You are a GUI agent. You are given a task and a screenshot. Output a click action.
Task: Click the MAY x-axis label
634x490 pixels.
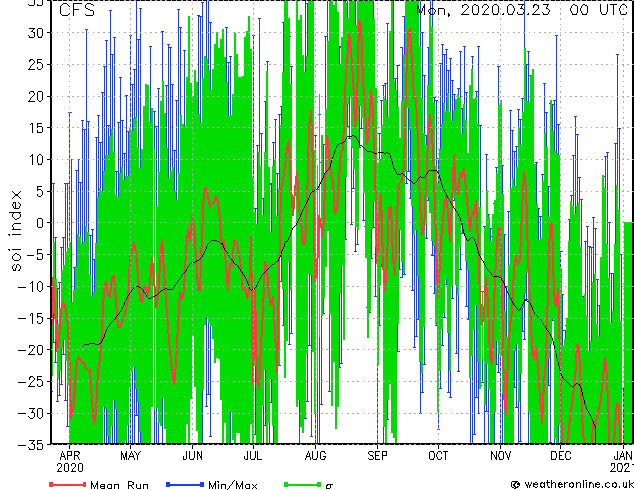click(x=130, y=456)
